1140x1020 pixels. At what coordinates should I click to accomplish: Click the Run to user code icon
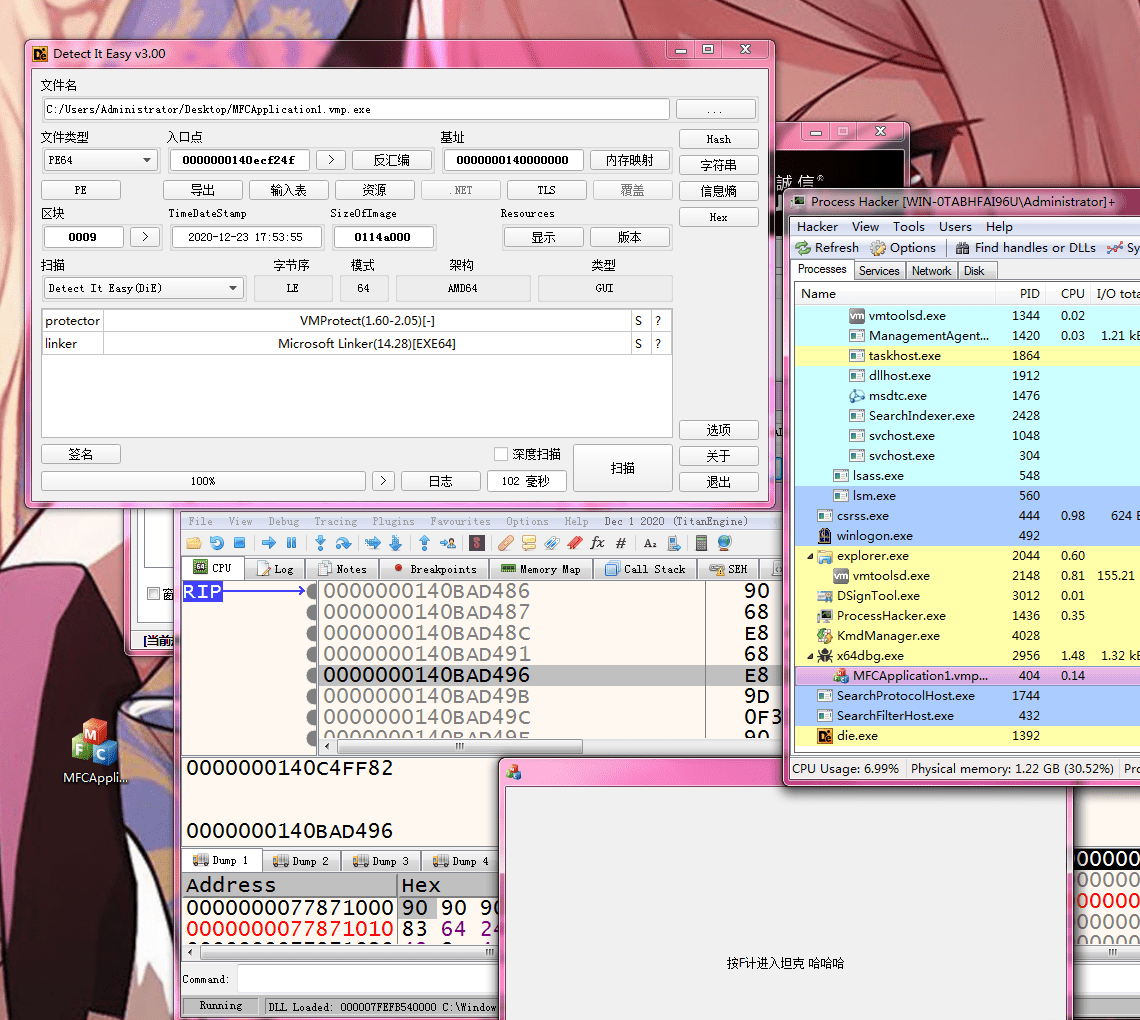tap(448, 543)
